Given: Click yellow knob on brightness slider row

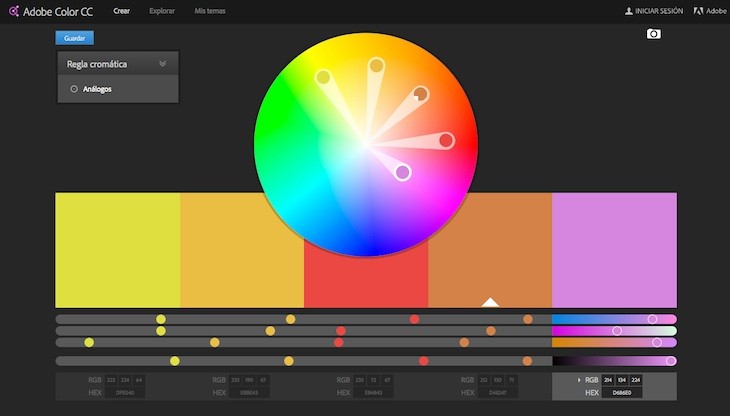Looking at the screenshot, I should point(175,361).
